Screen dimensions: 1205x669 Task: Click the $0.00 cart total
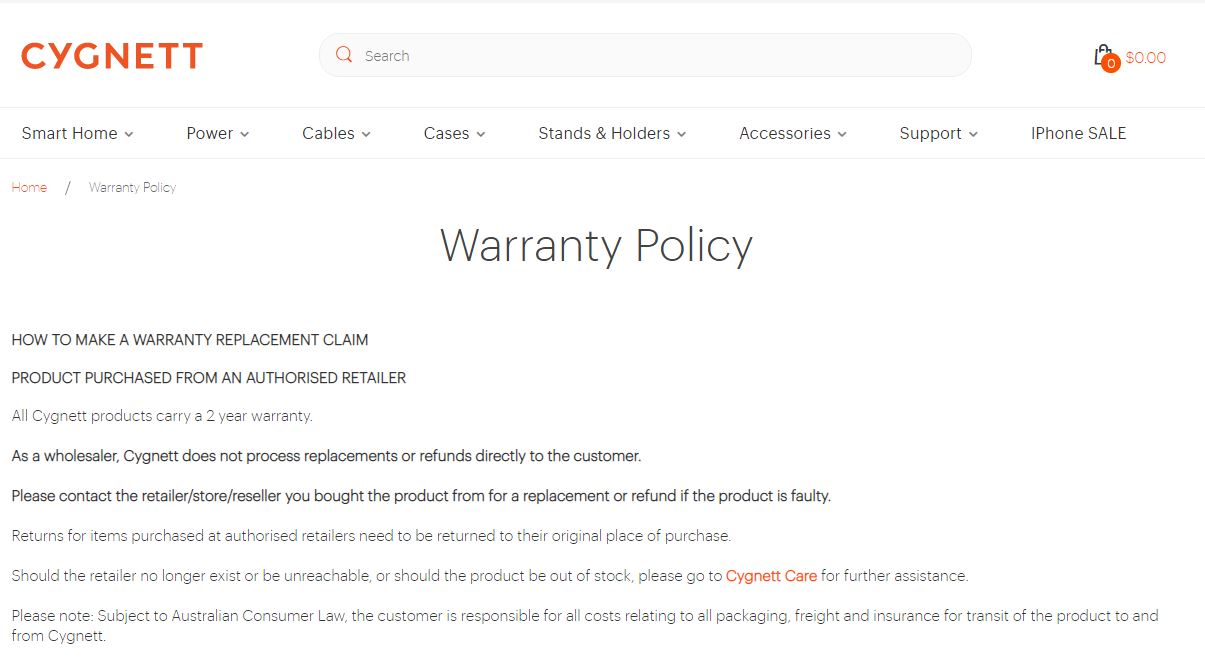[x=1145, y=58]
